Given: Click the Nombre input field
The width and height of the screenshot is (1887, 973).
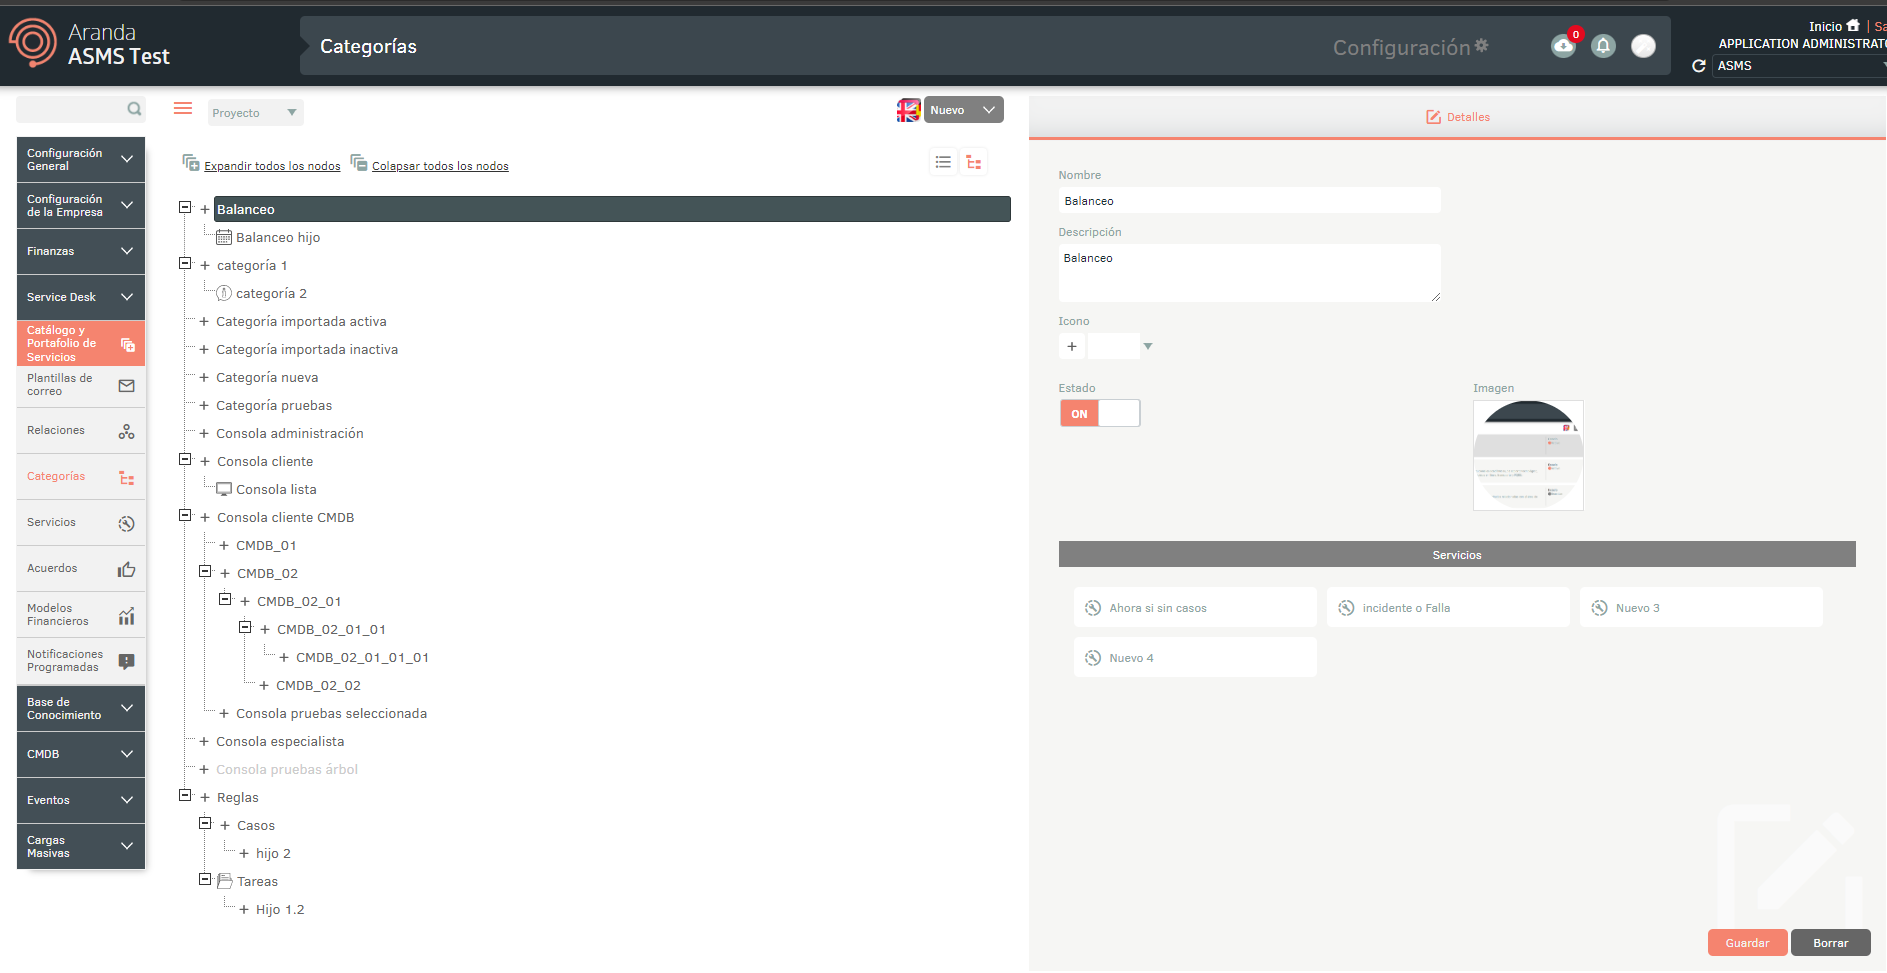Looking at the screenshot, I should tap(1249, 201).
